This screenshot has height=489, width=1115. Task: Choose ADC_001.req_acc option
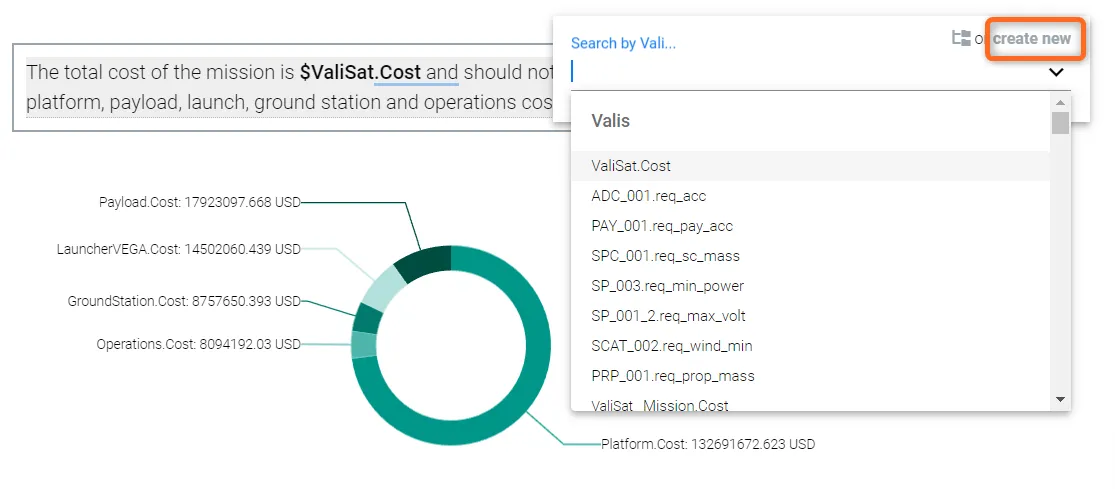tap(648, 196)
